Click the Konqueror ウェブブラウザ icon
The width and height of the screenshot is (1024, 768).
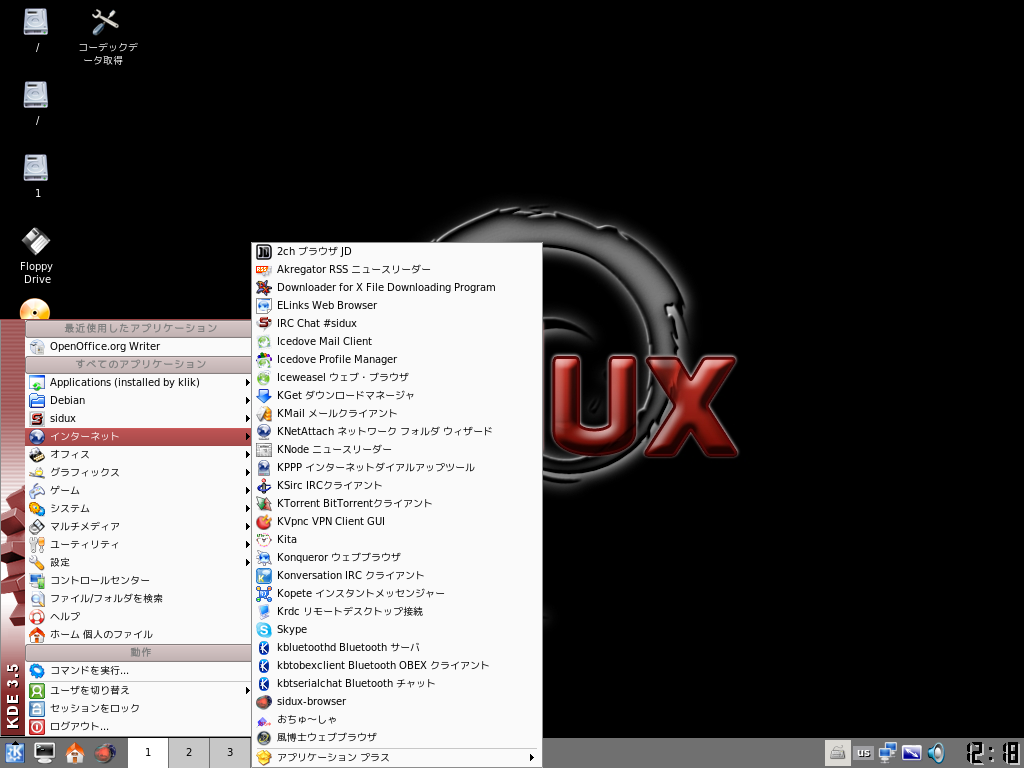coord(264,557)
